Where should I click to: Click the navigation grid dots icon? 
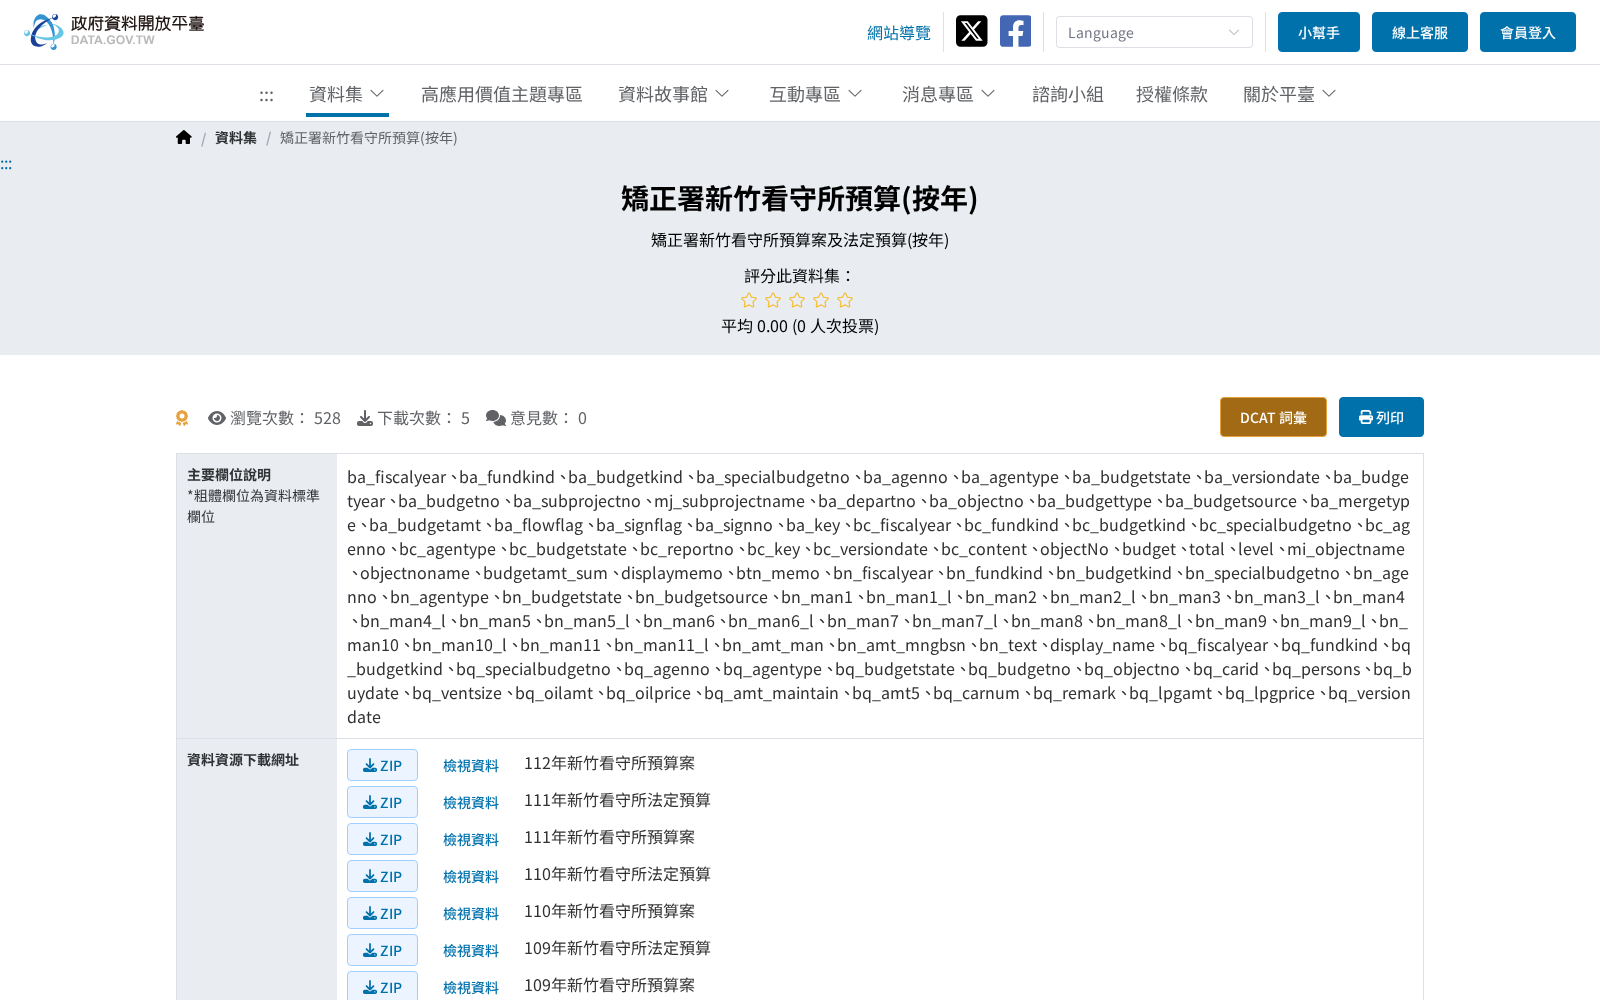[266, 96]
